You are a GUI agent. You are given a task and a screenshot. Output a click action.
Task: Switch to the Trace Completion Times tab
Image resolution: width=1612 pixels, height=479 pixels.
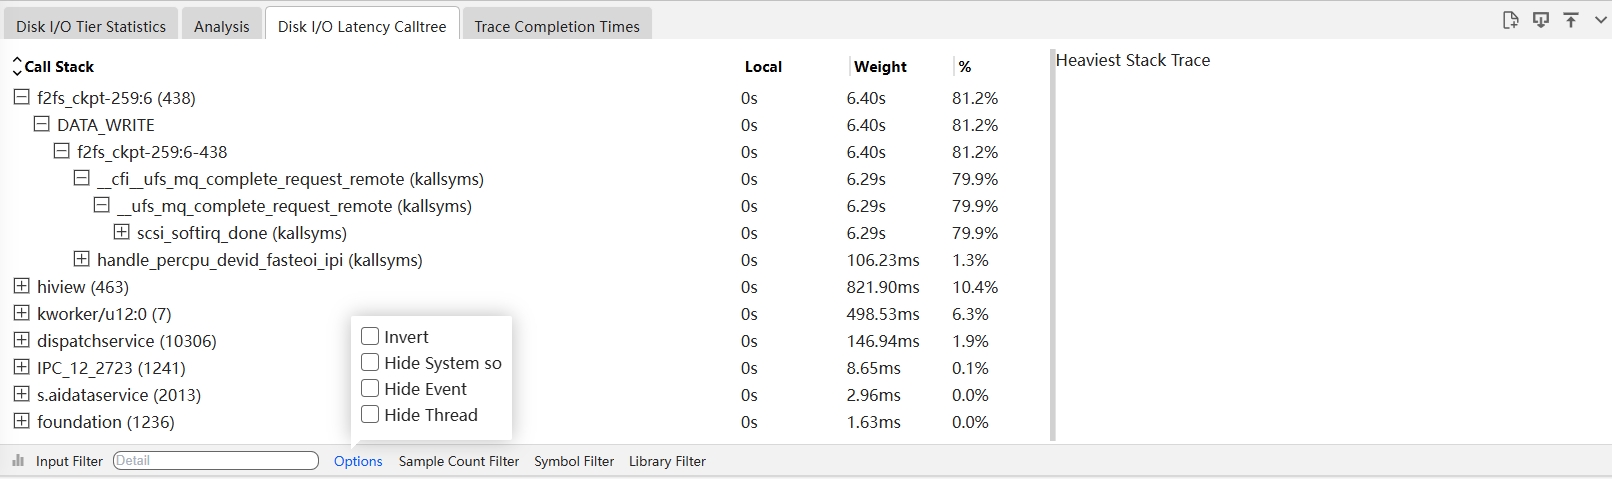pyautogui.click(x=556, y=27)
